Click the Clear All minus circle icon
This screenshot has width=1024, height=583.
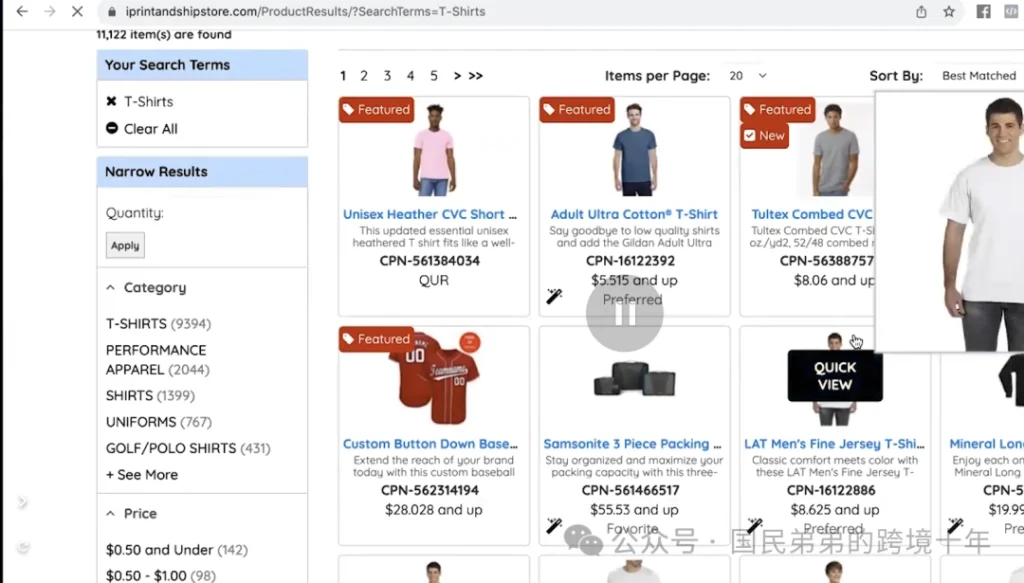(x=112, y=129)
